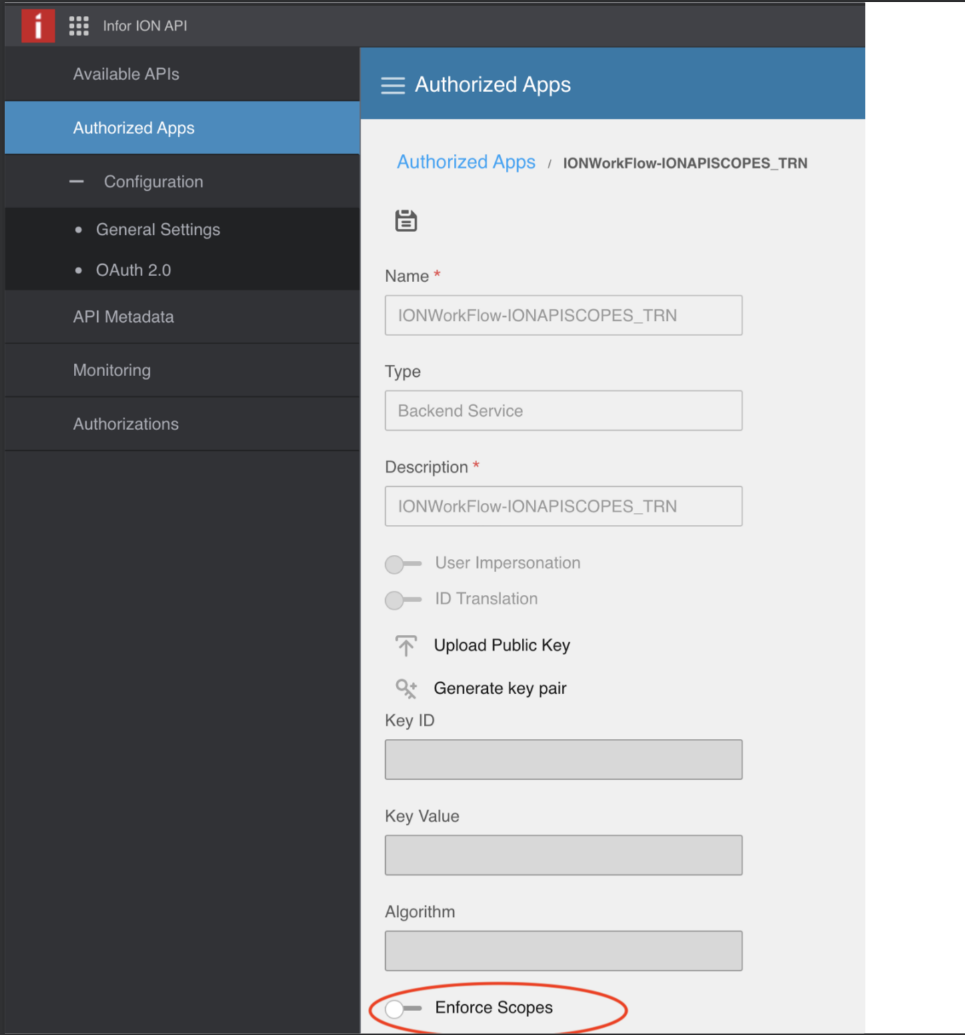Click the red Infor logo icon

pyautogui.click(x=38, y=25)
